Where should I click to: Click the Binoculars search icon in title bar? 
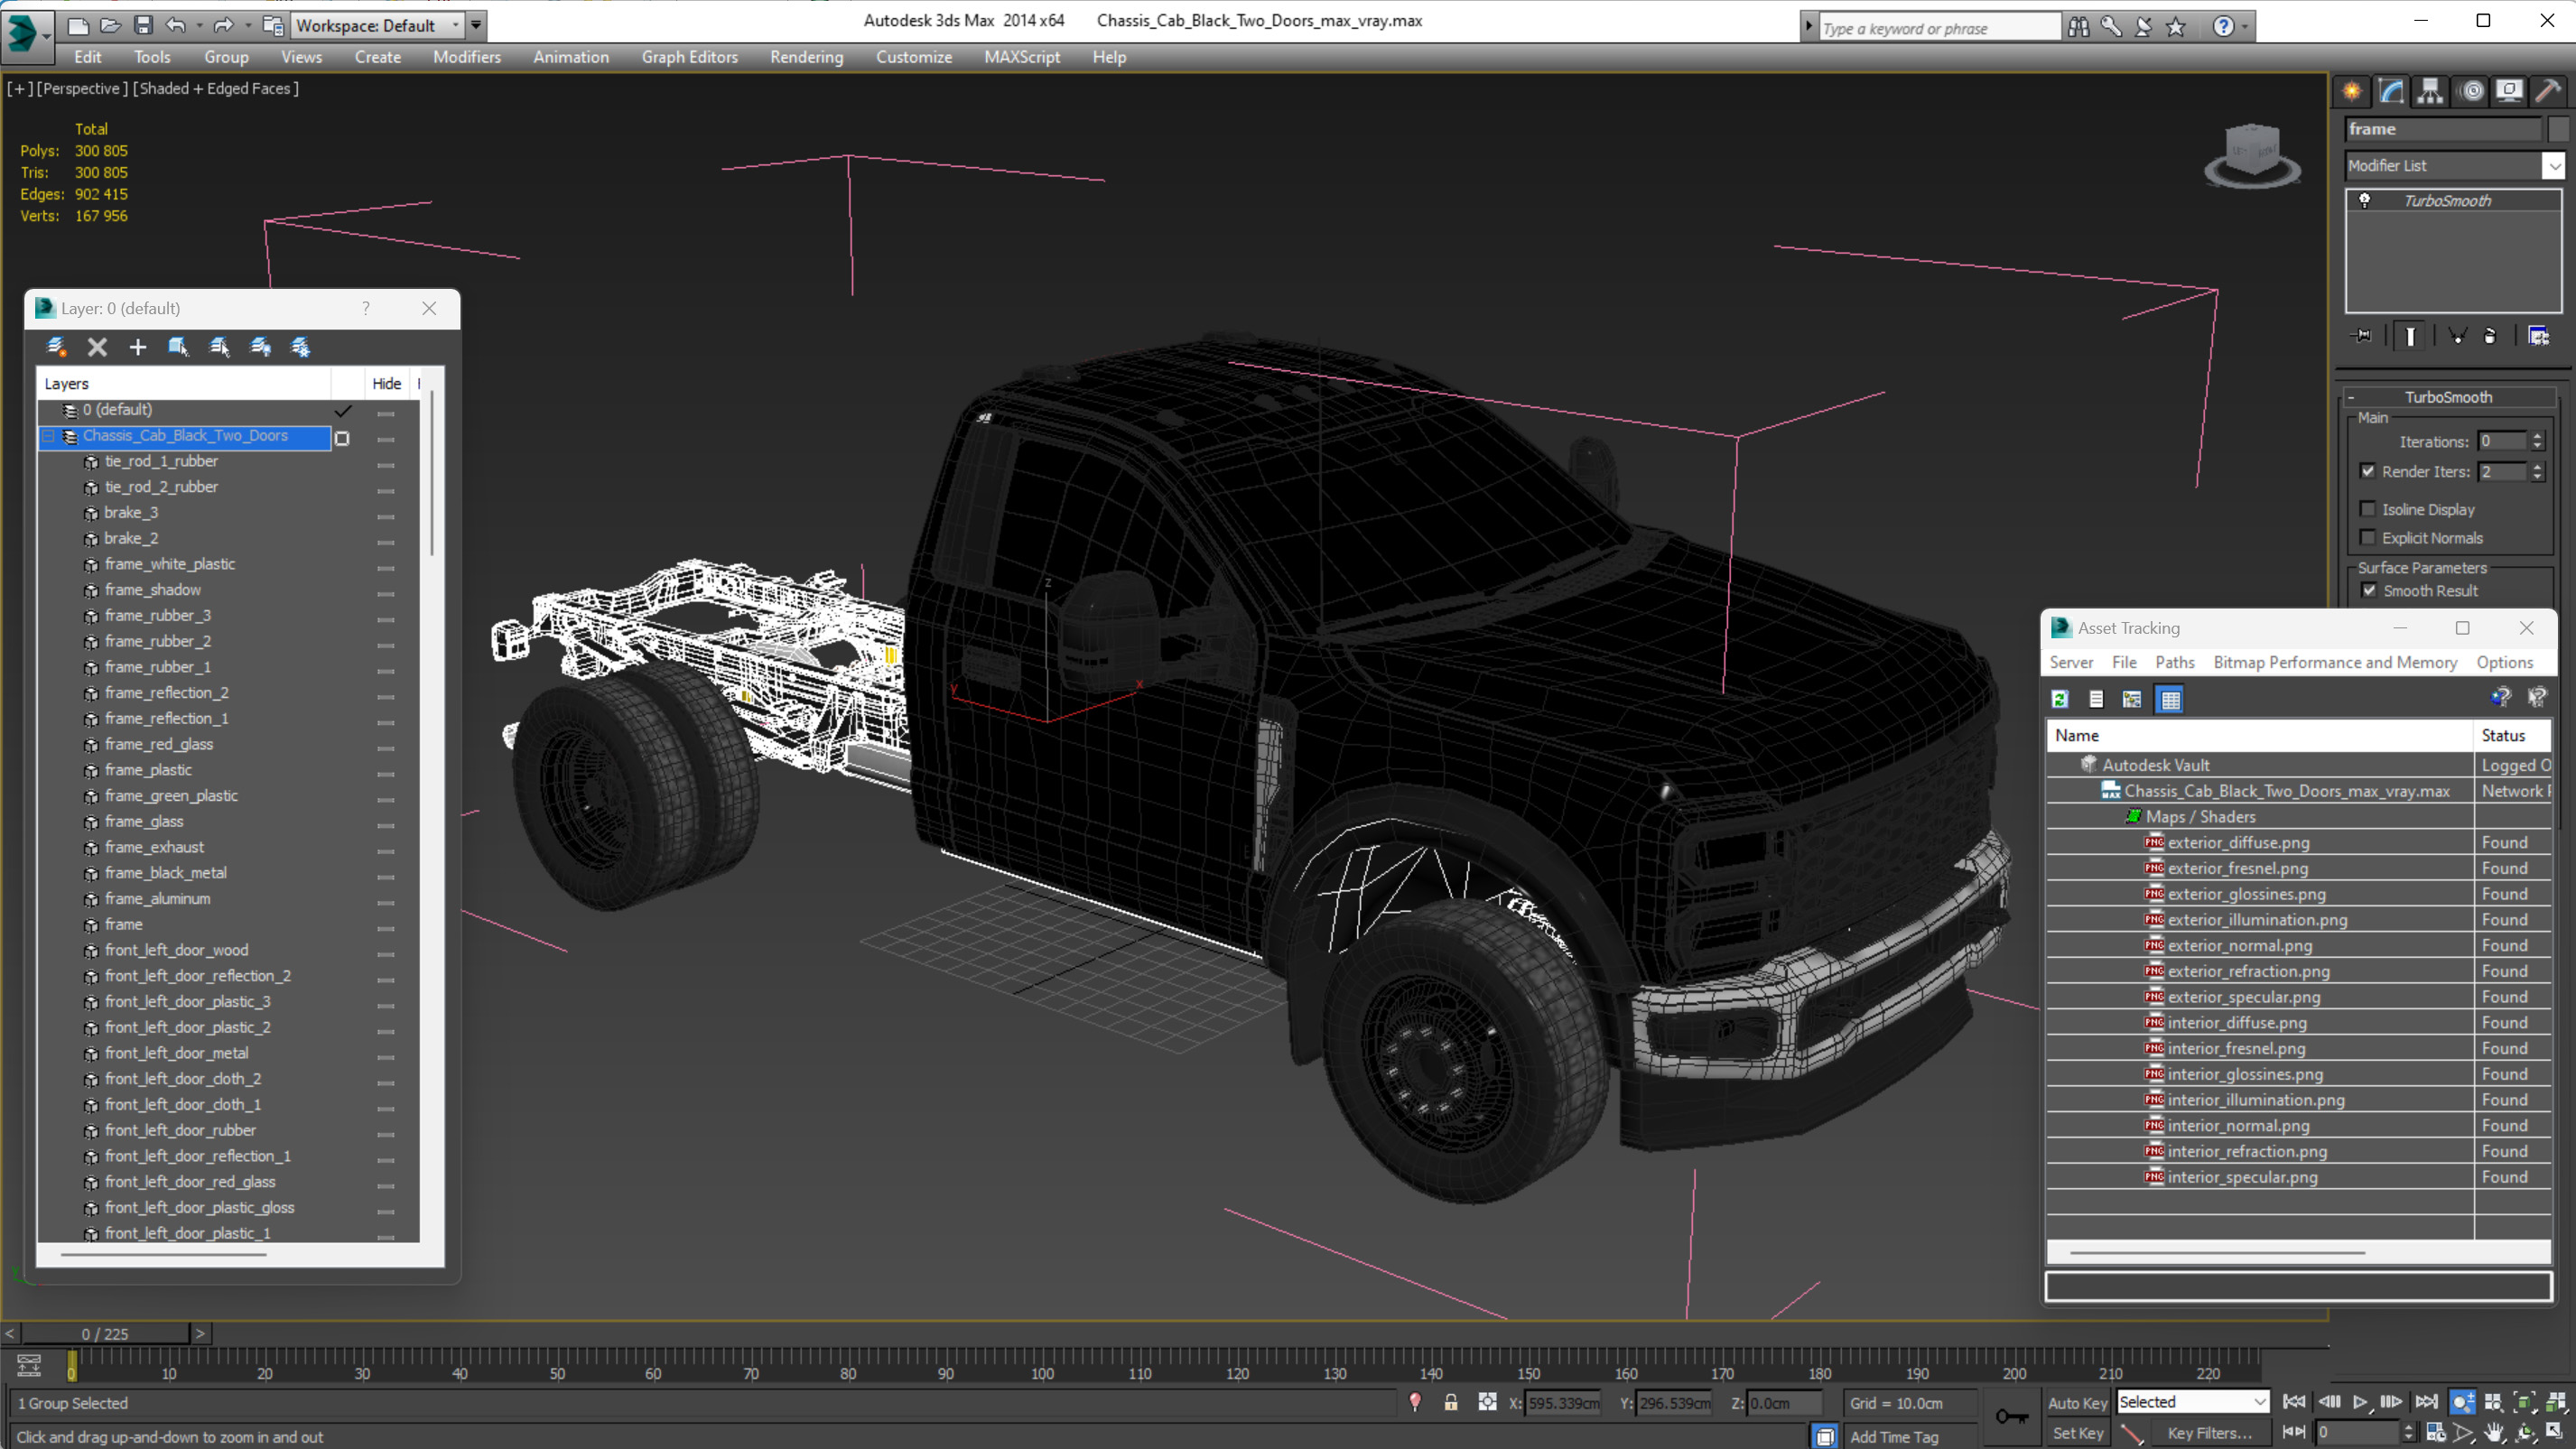coord(2079,27)
